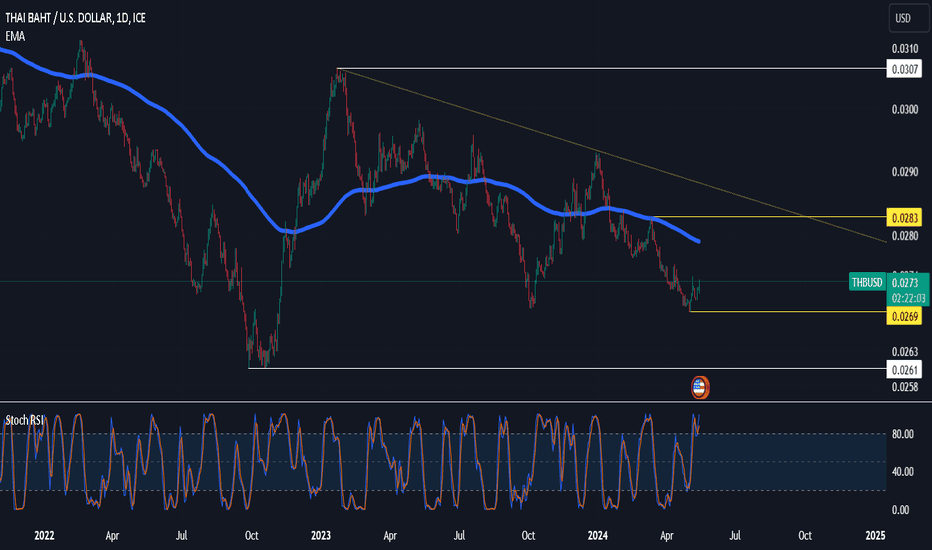Click the Oct label left of 2023
932x550 pixels.
[251, 535]
